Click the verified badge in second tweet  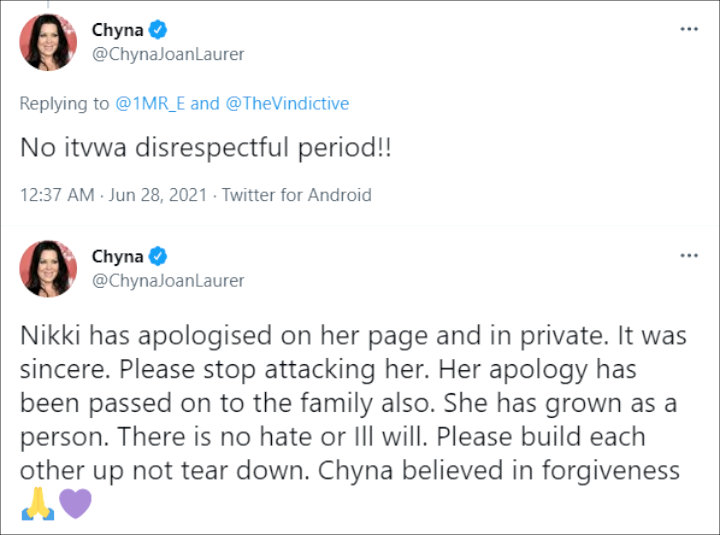pos(158,256)
